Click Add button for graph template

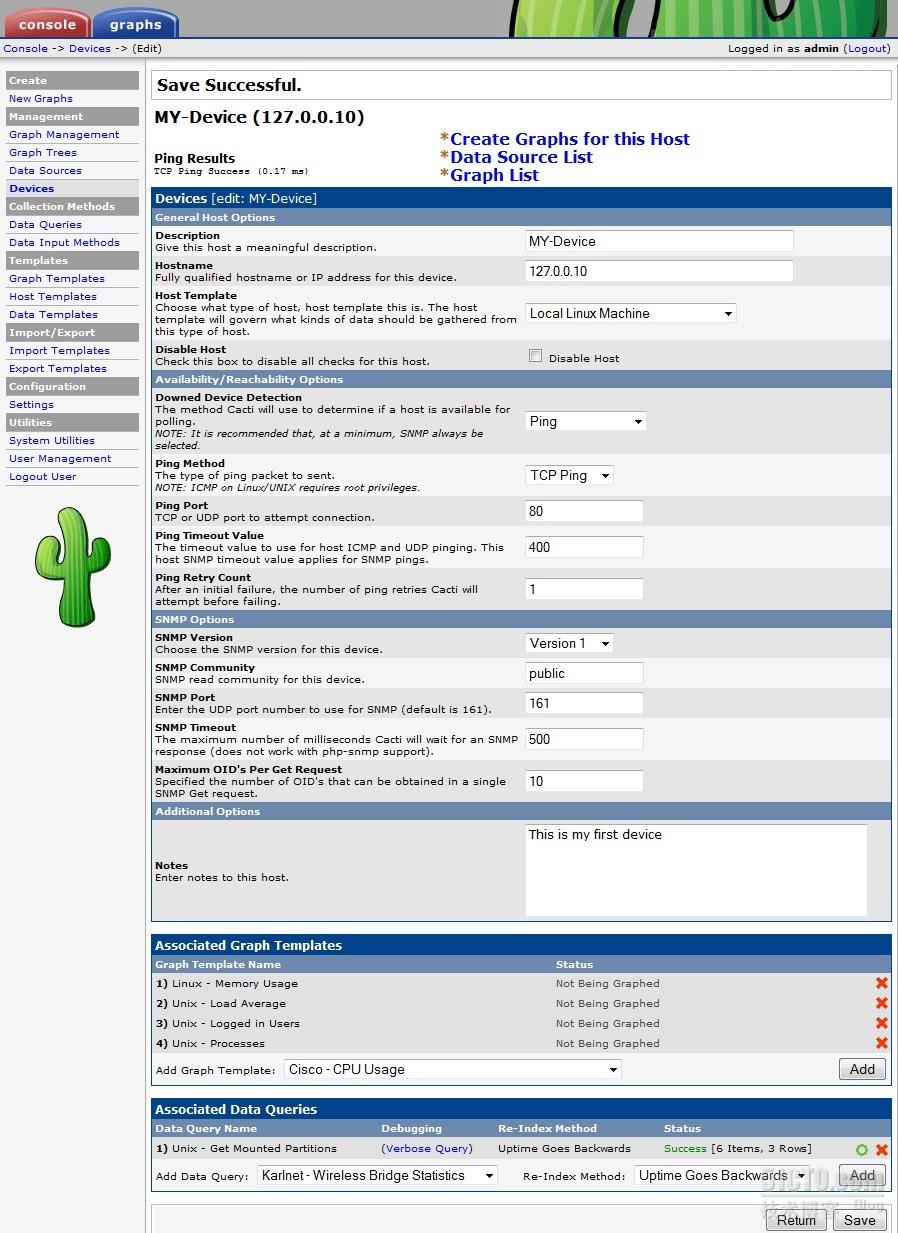pos(862,1069)
